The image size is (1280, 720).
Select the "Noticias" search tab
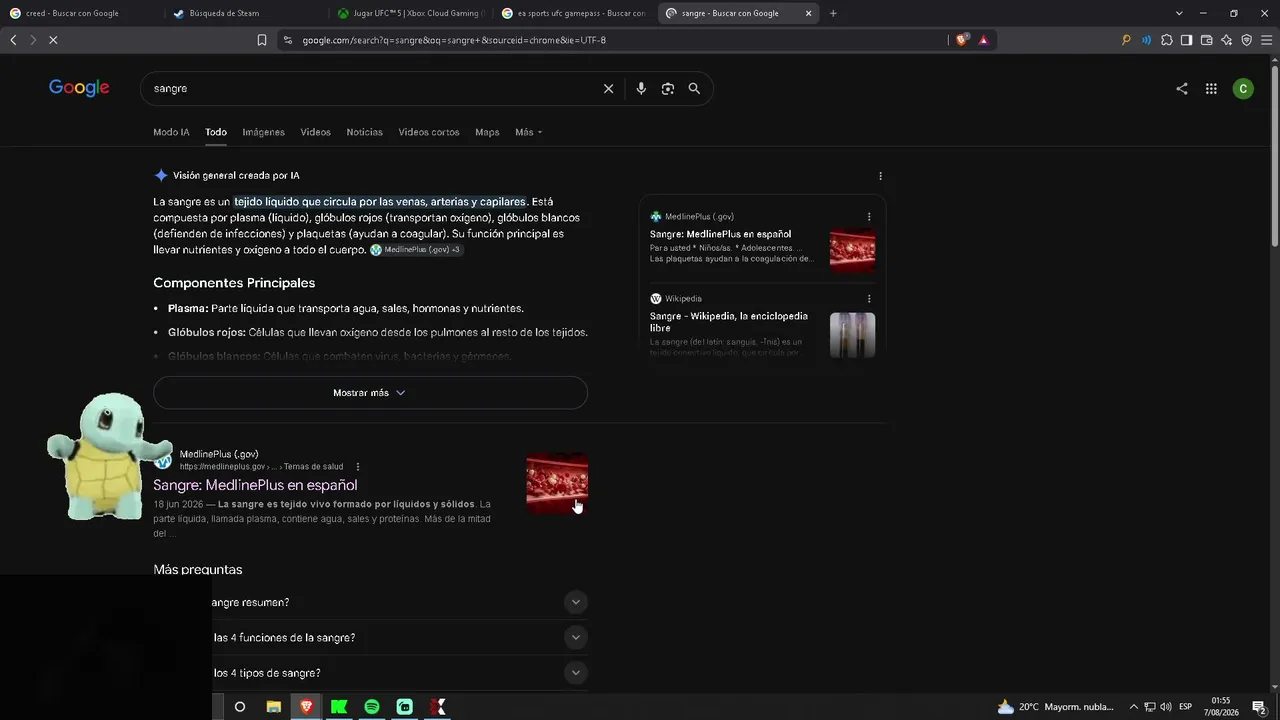coord(364,132)
